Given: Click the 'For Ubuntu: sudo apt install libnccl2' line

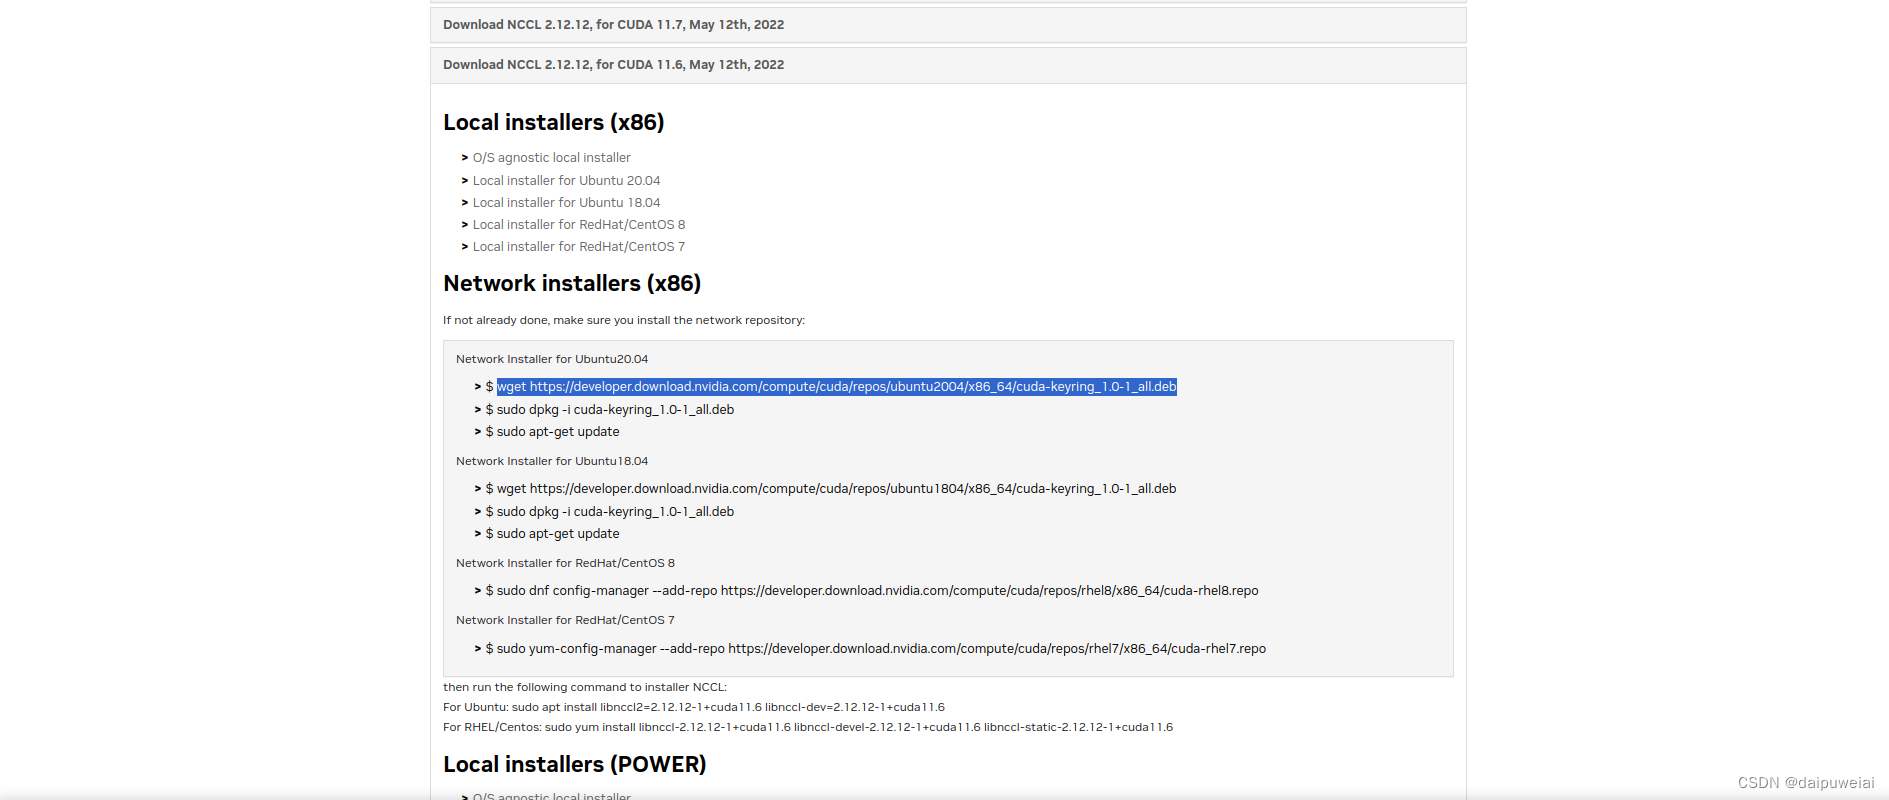Looking at the screenshot, I should pos(694,707).
